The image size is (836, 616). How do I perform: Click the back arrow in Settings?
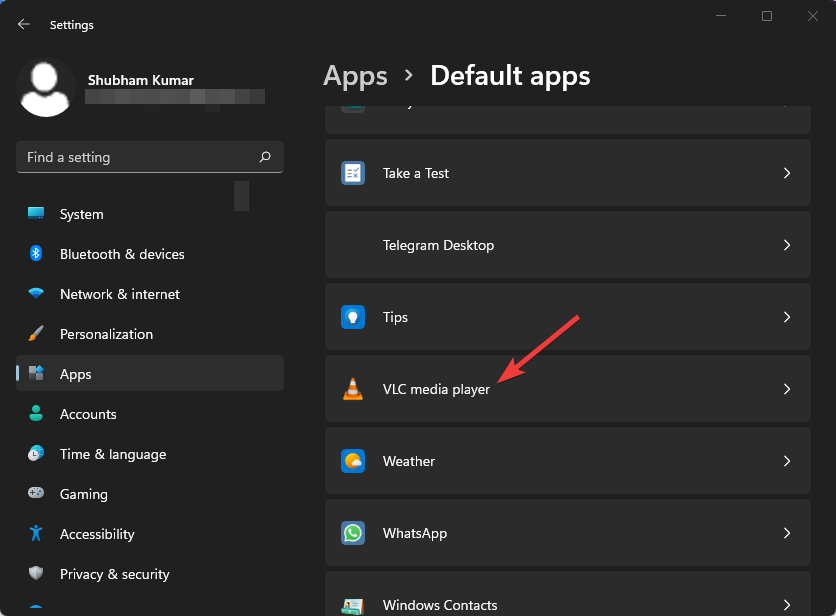[23, 24]
